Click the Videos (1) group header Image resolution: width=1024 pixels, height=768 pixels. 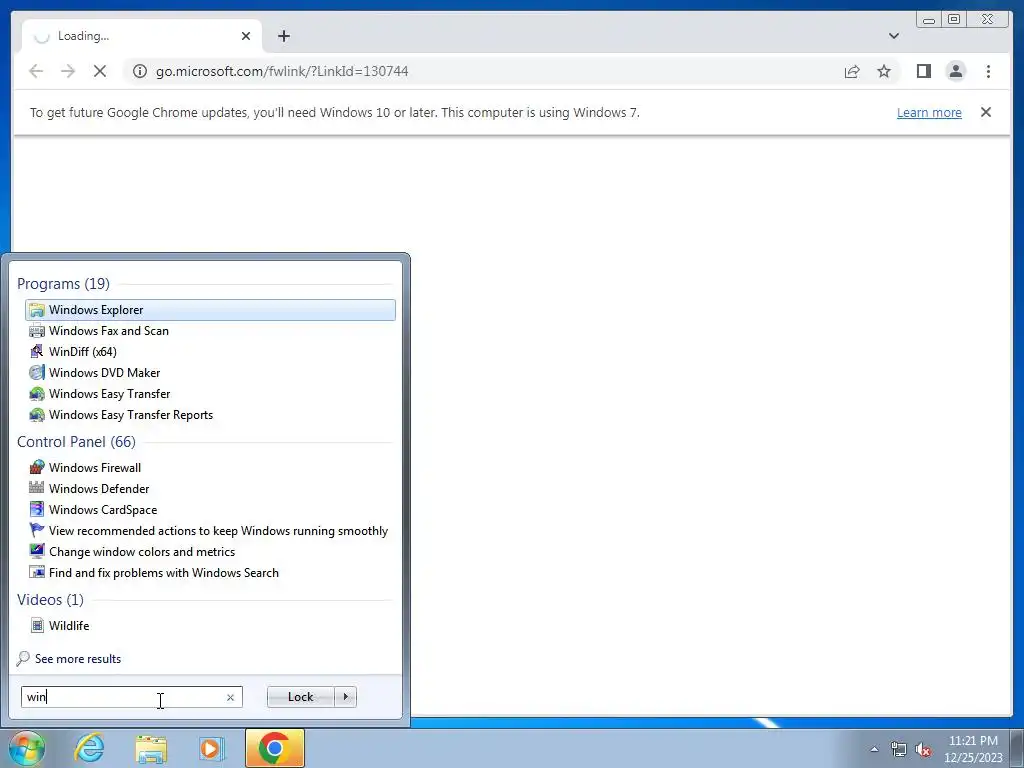click(50, 600)
